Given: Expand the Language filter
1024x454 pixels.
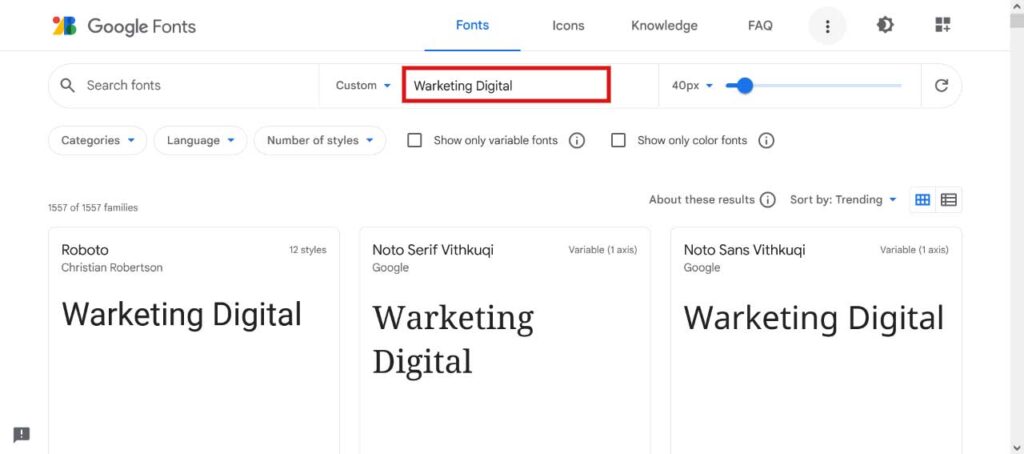Looking at the screenshot, I should 200,140.
